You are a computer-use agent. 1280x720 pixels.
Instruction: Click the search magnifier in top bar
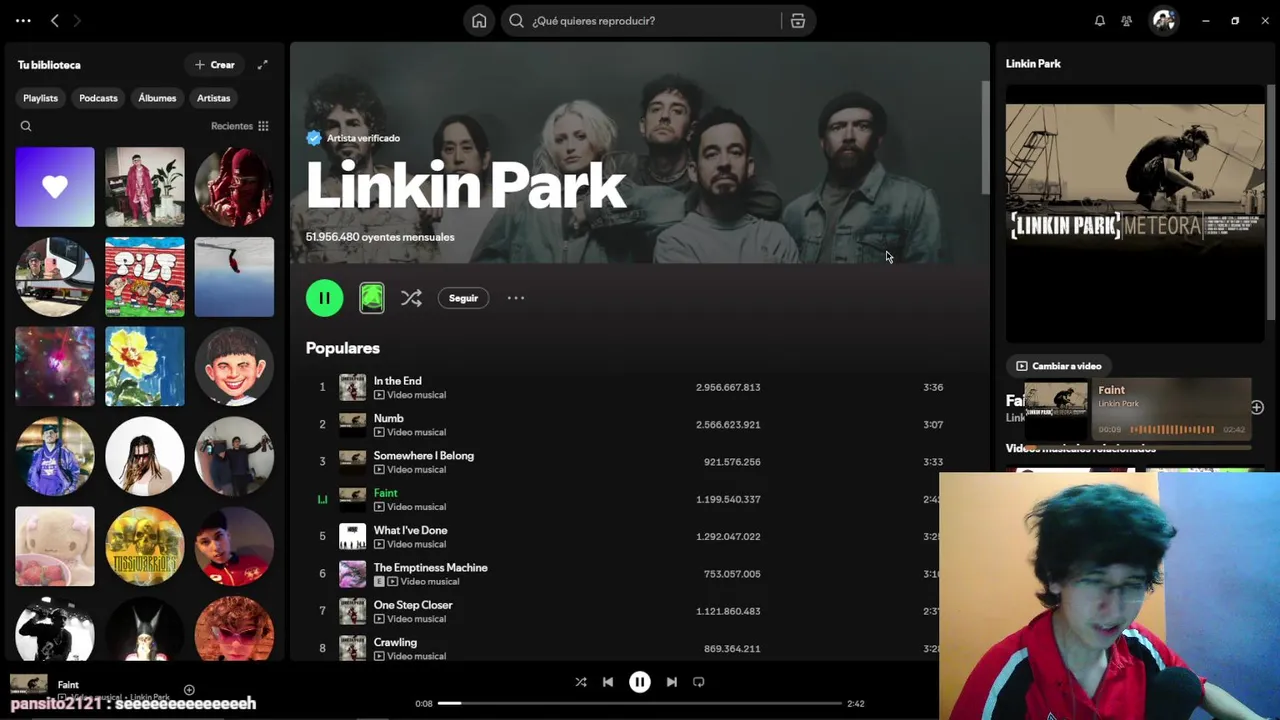point(516,20)
